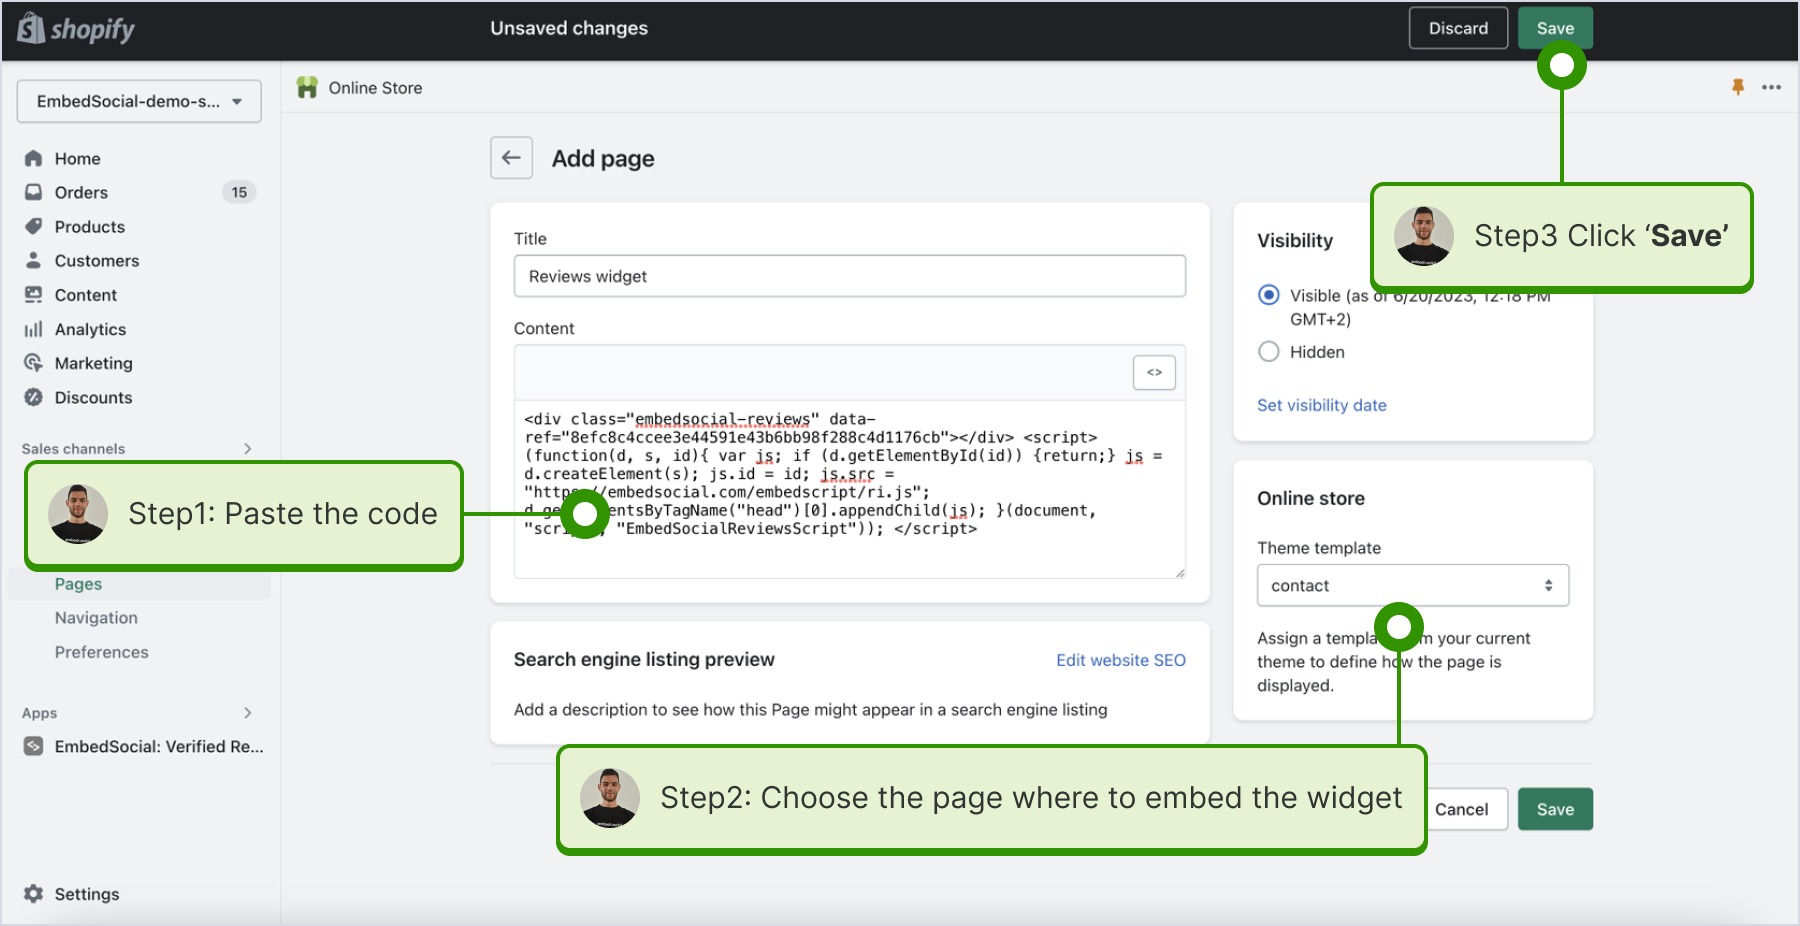This screenshot has width=1800, height=926.
Task: Click the Discard button
Action: [1458, 28]
